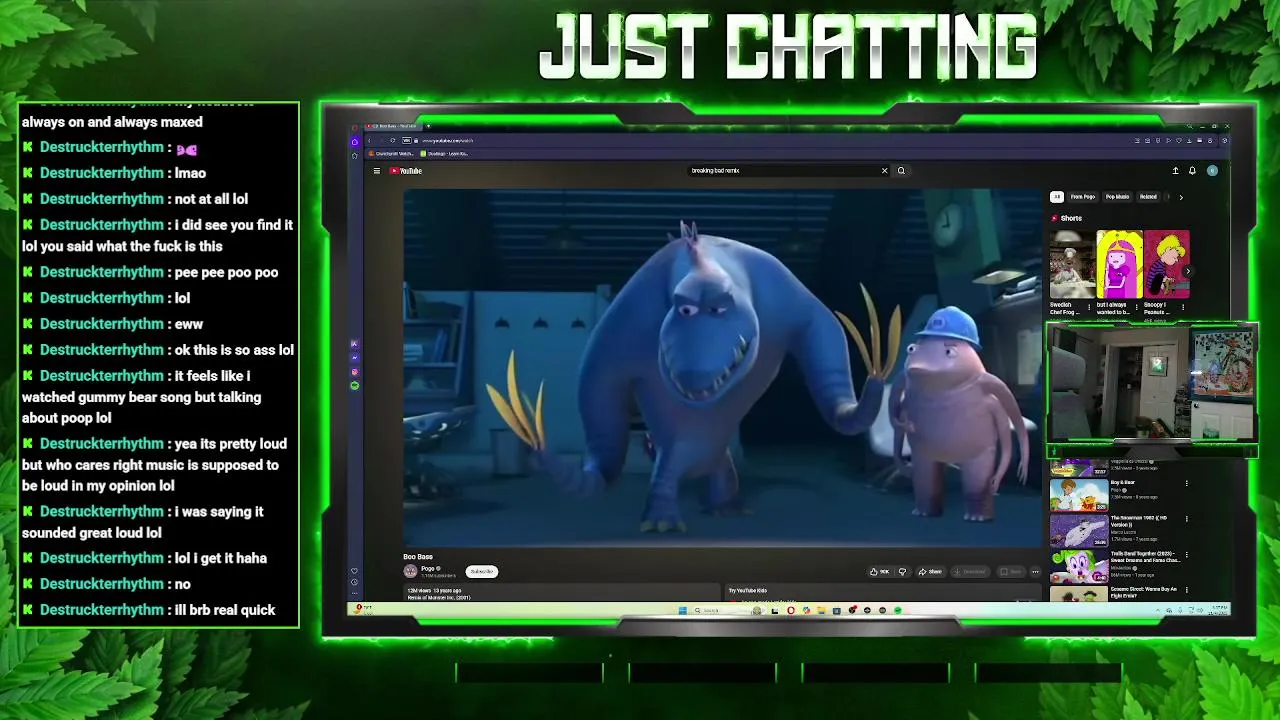
Task: Click the browser address bar URL
Action: [x=447, y=141]
